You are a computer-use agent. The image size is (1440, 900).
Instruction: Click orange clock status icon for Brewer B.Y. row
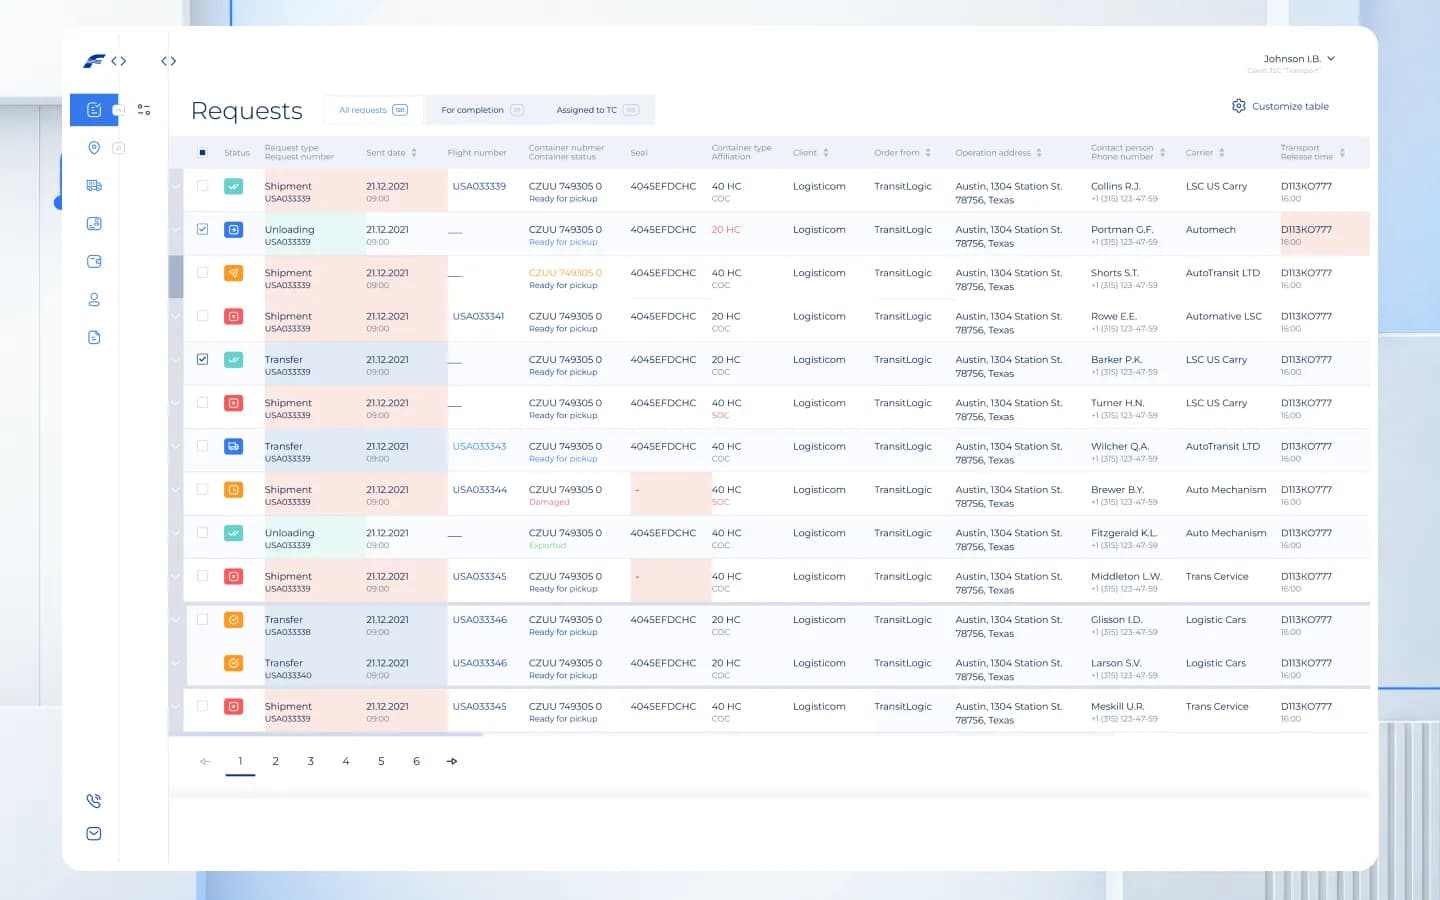click(233, 490)
